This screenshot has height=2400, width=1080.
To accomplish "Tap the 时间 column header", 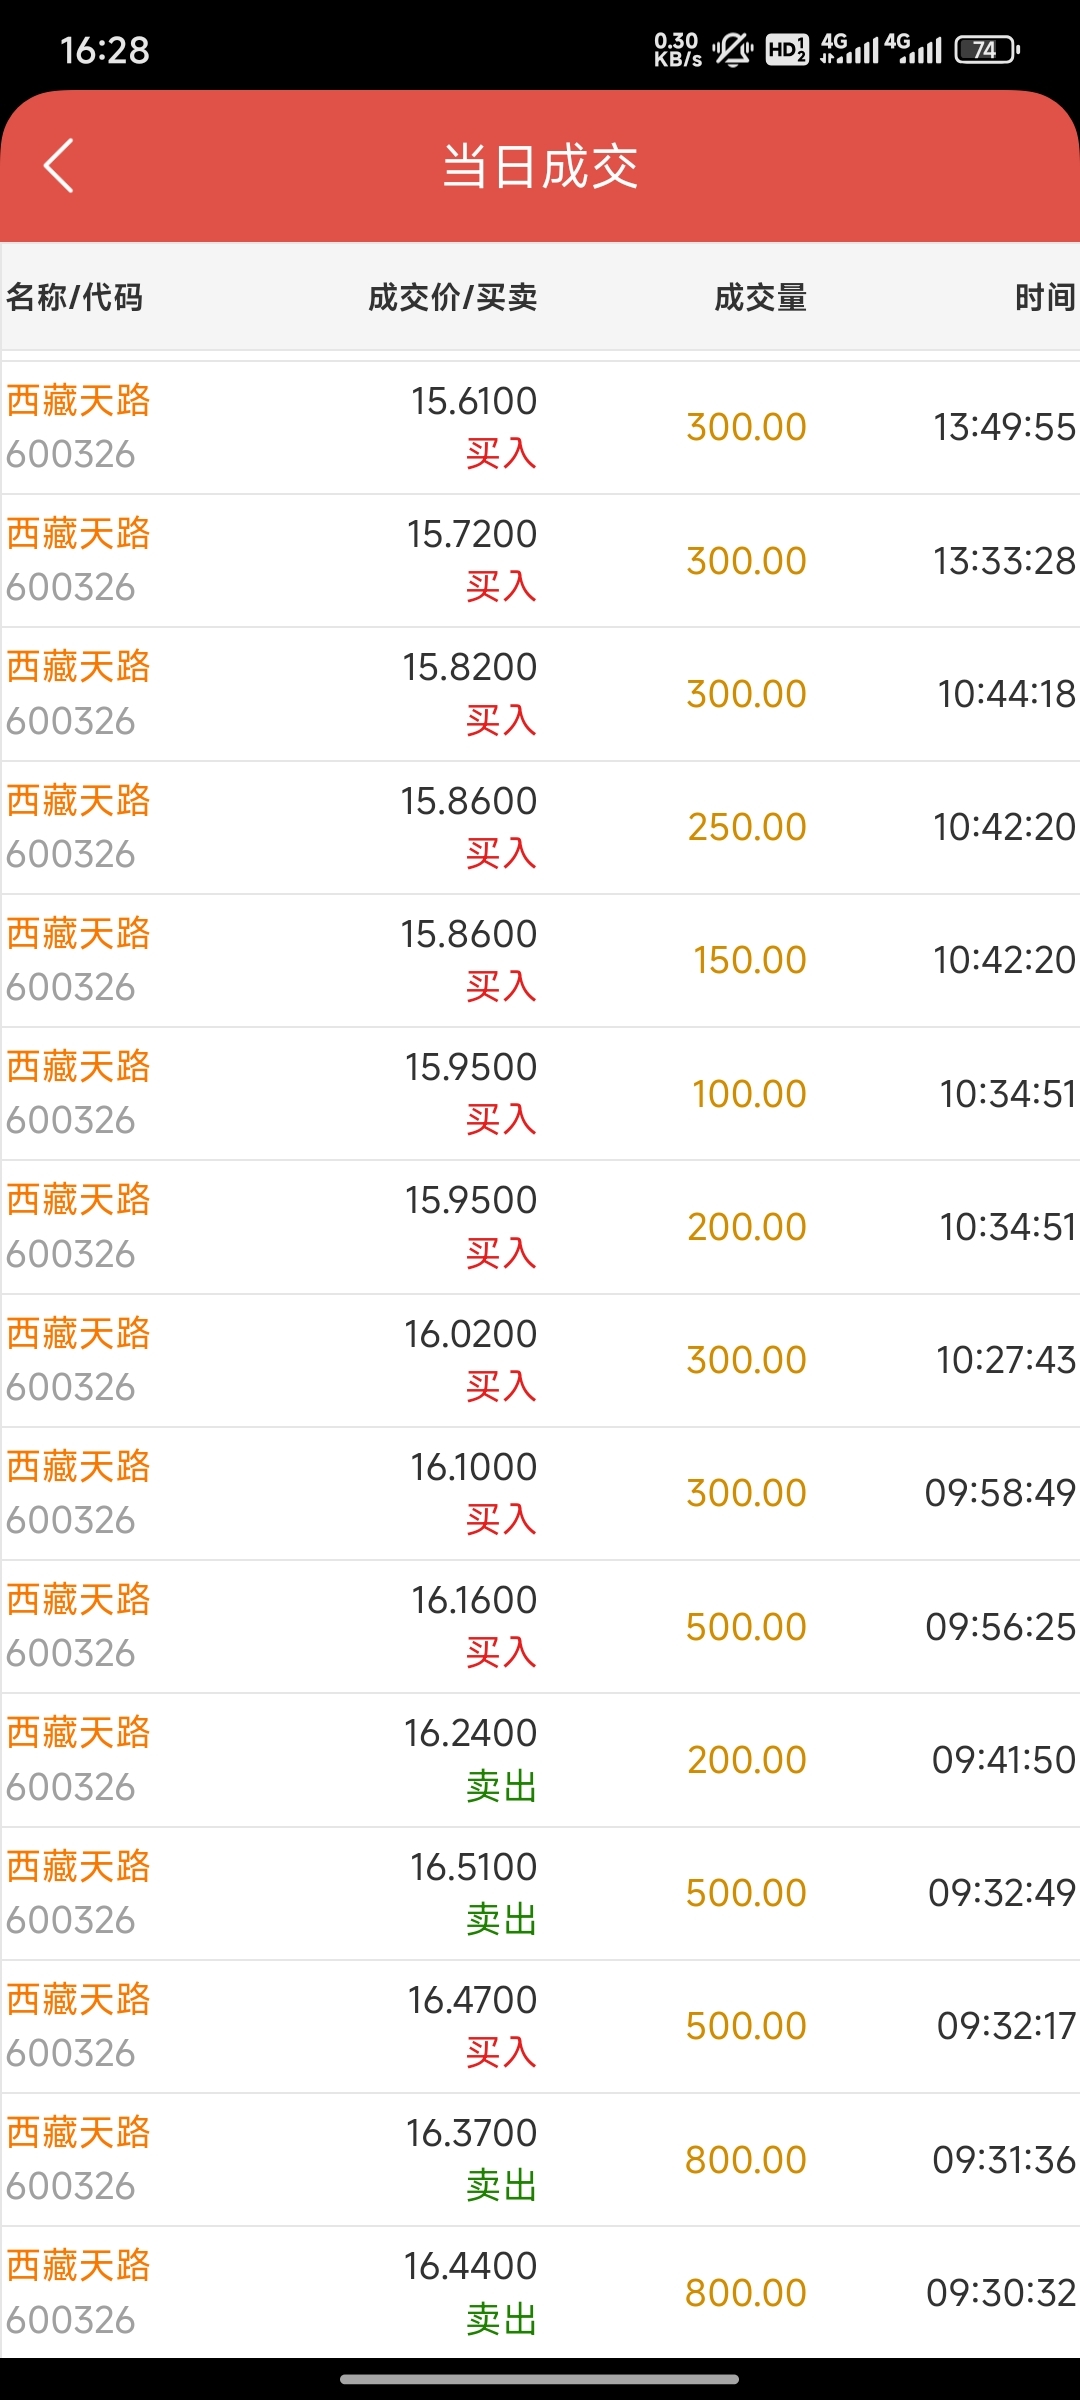I will [1045, 297].
